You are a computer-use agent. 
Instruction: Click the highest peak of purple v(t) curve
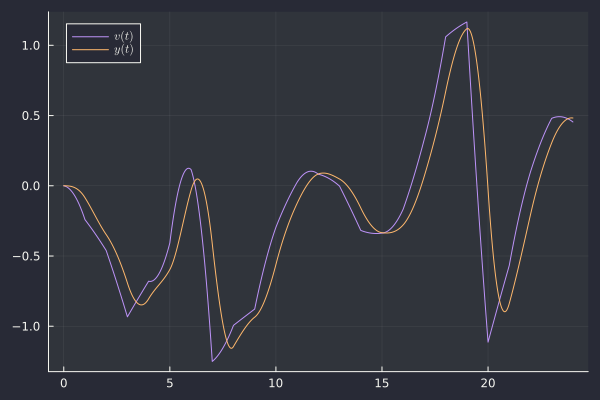[466, 22]
